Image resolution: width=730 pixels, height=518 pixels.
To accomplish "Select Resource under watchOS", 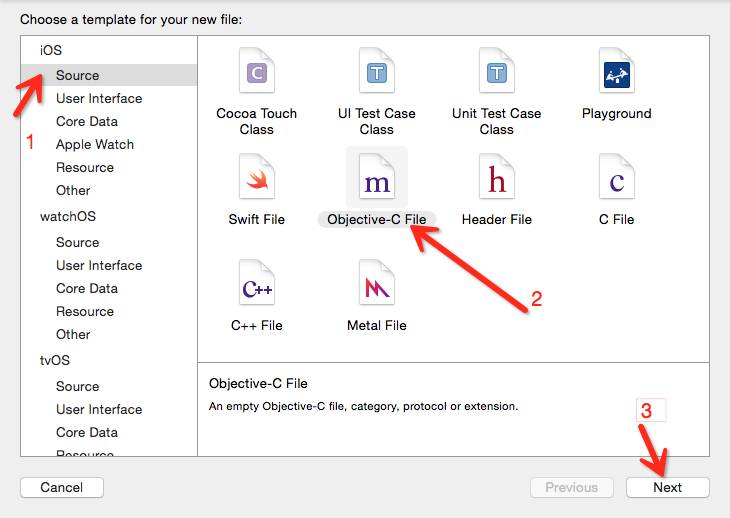I will (x=85, y=311).
